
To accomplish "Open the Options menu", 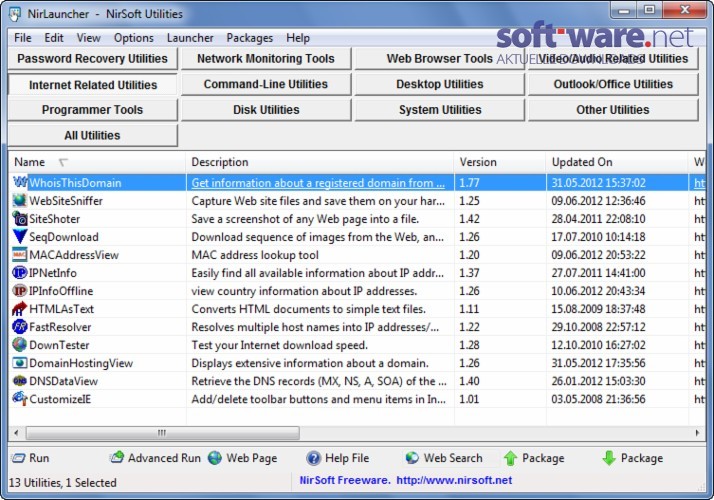I will (x=133, y=38).
